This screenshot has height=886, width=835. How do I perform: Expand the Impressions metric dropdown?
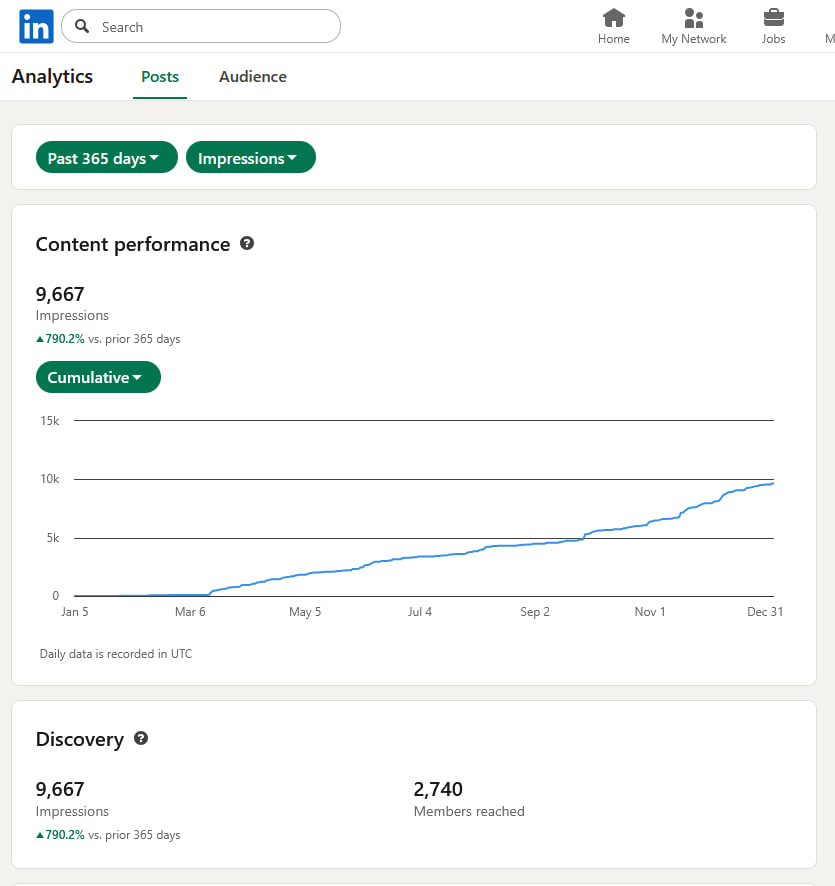(250, 158)
